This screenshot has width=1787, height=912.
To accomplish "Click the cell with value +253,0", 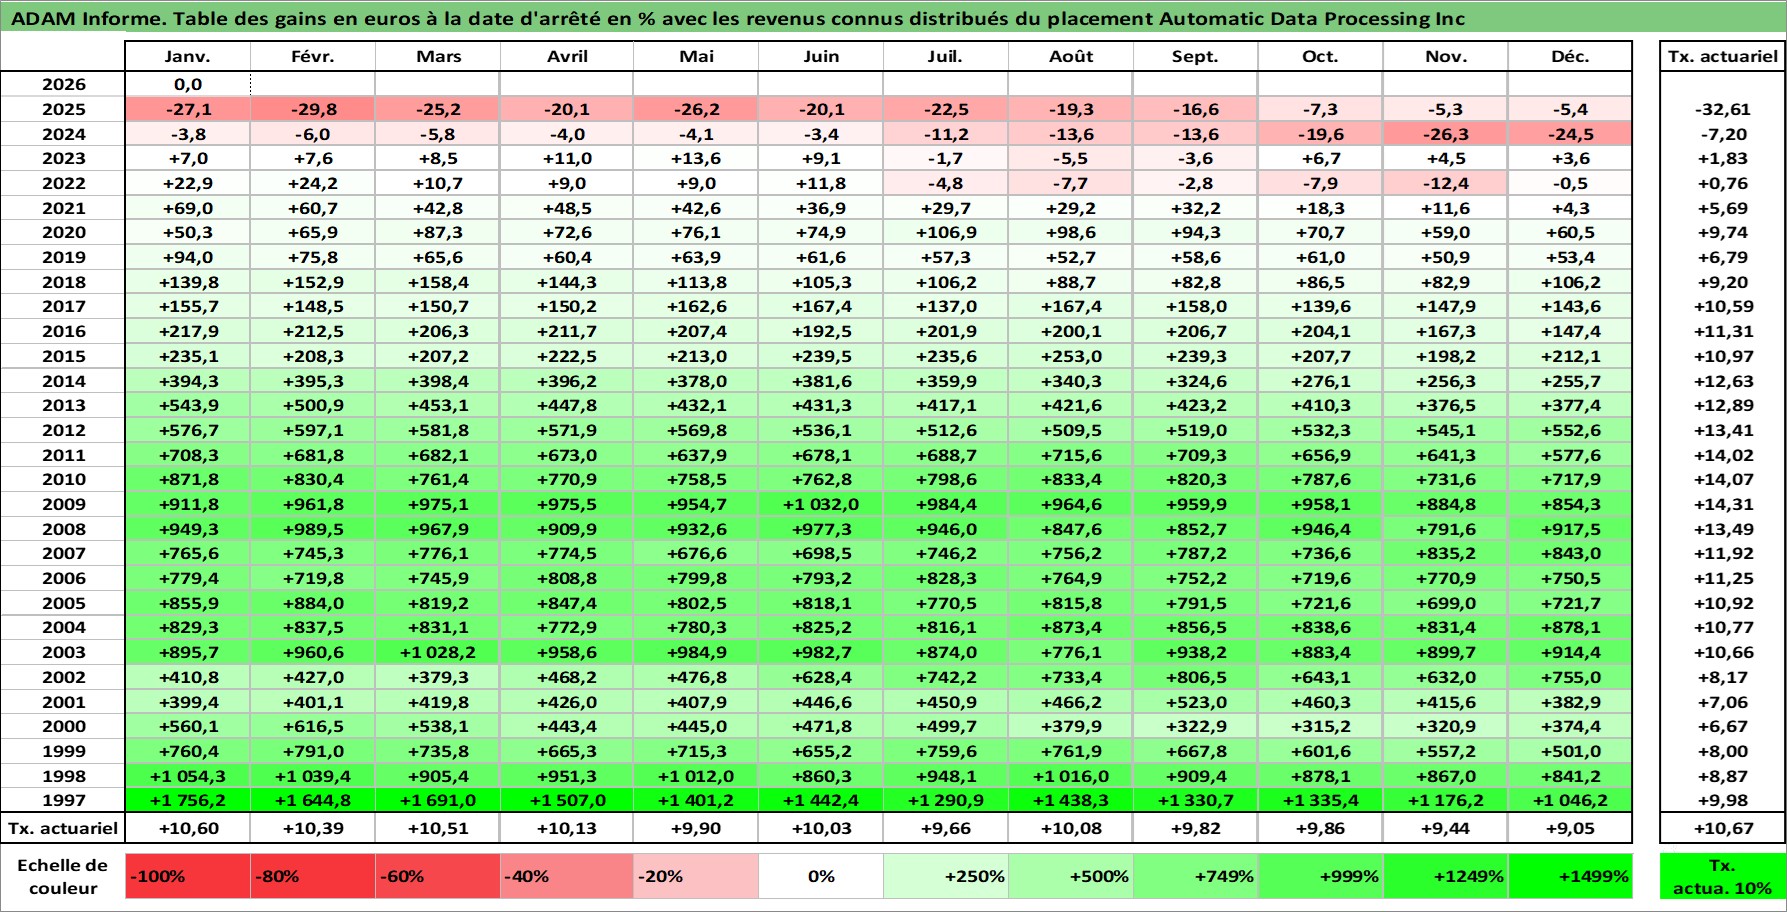I will (1071, 356).
